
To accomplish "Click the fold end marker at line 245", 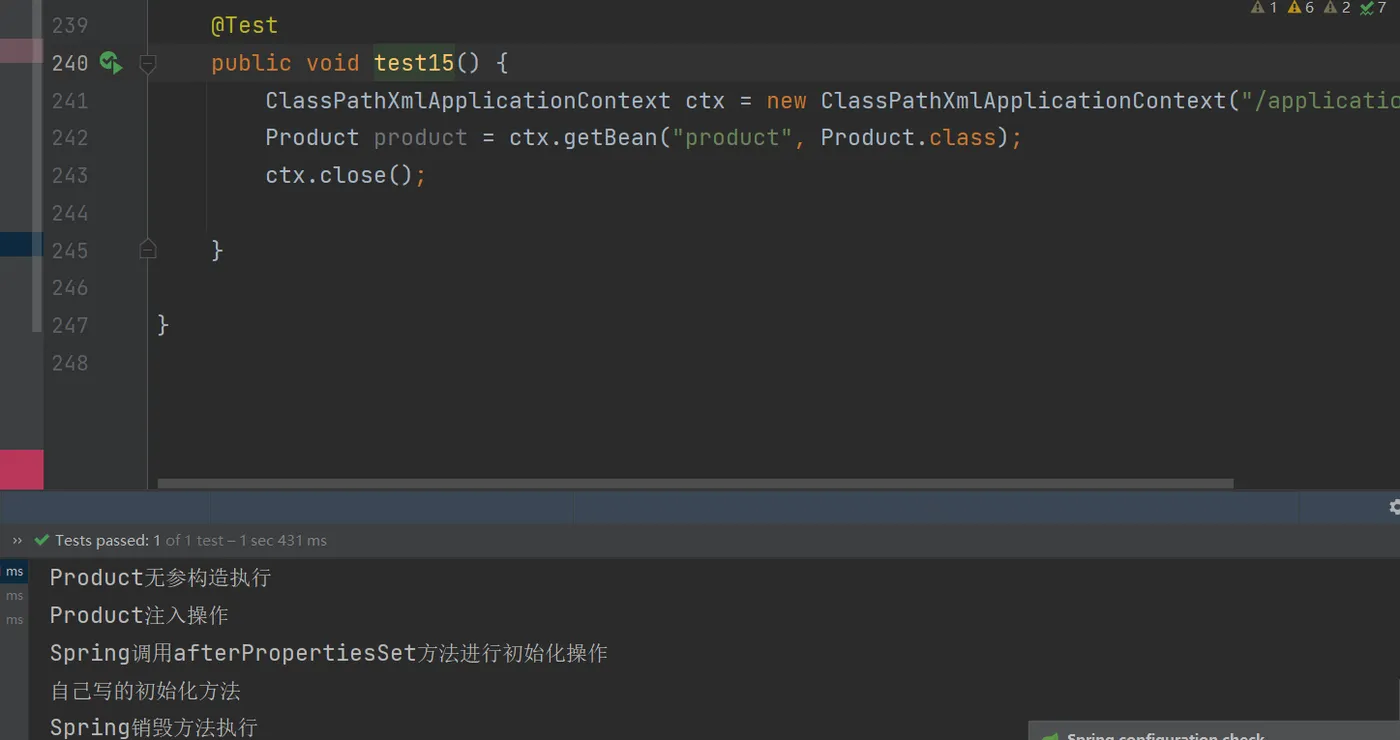I will click(x=148, y=250).
